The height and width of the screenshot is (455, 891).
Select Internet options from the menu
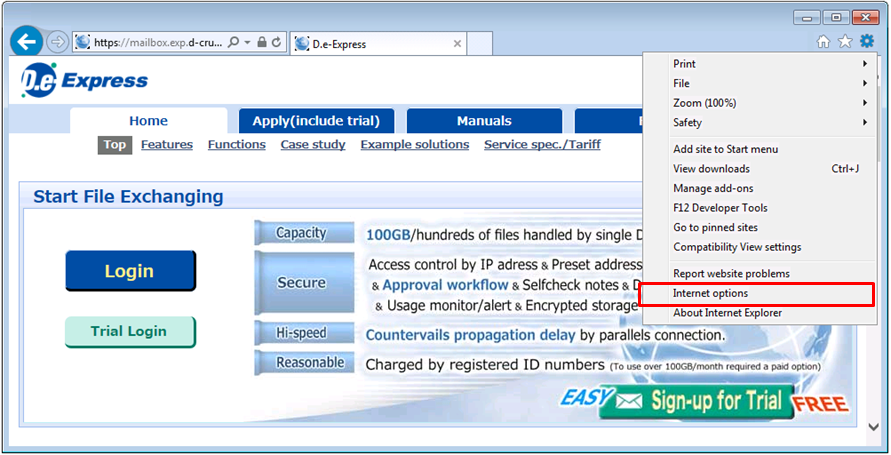tap(710, 294)
